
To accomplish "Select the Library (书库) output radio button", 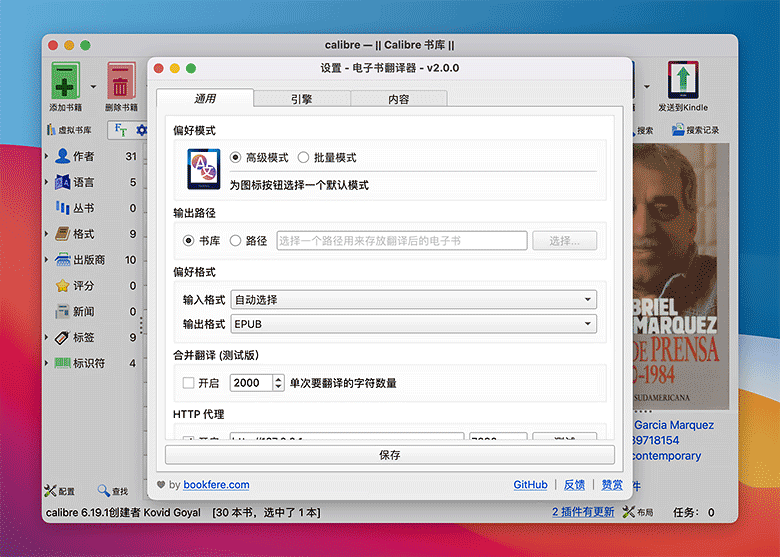I will (x=189, y=241).
